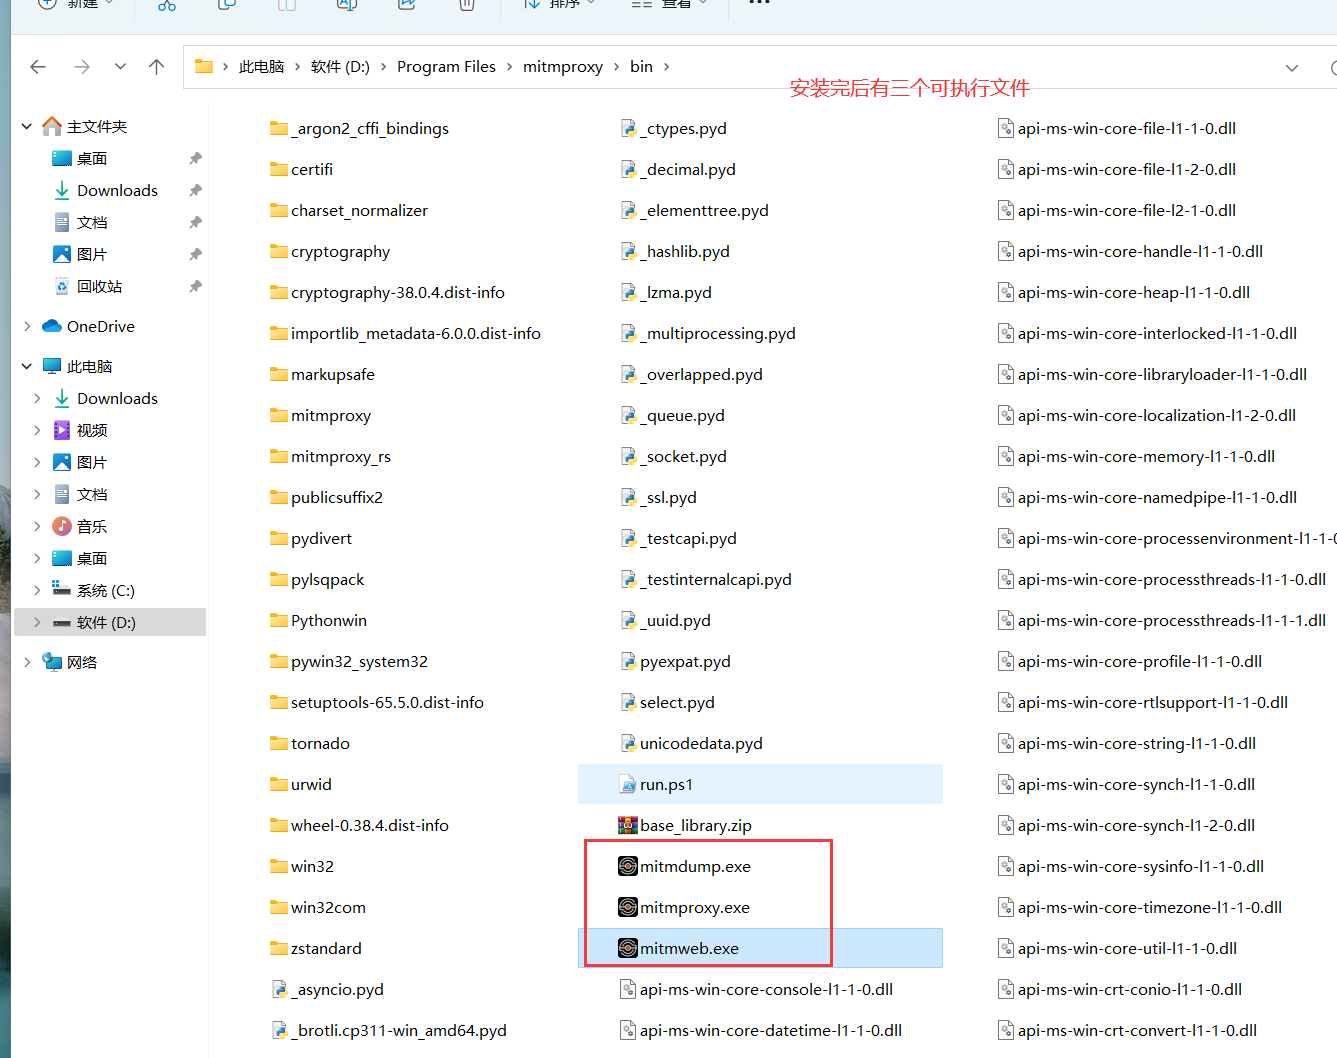Click the mitmdump.exe application icon
The image size is (1337, 1058).
click(x=628, y=866)
